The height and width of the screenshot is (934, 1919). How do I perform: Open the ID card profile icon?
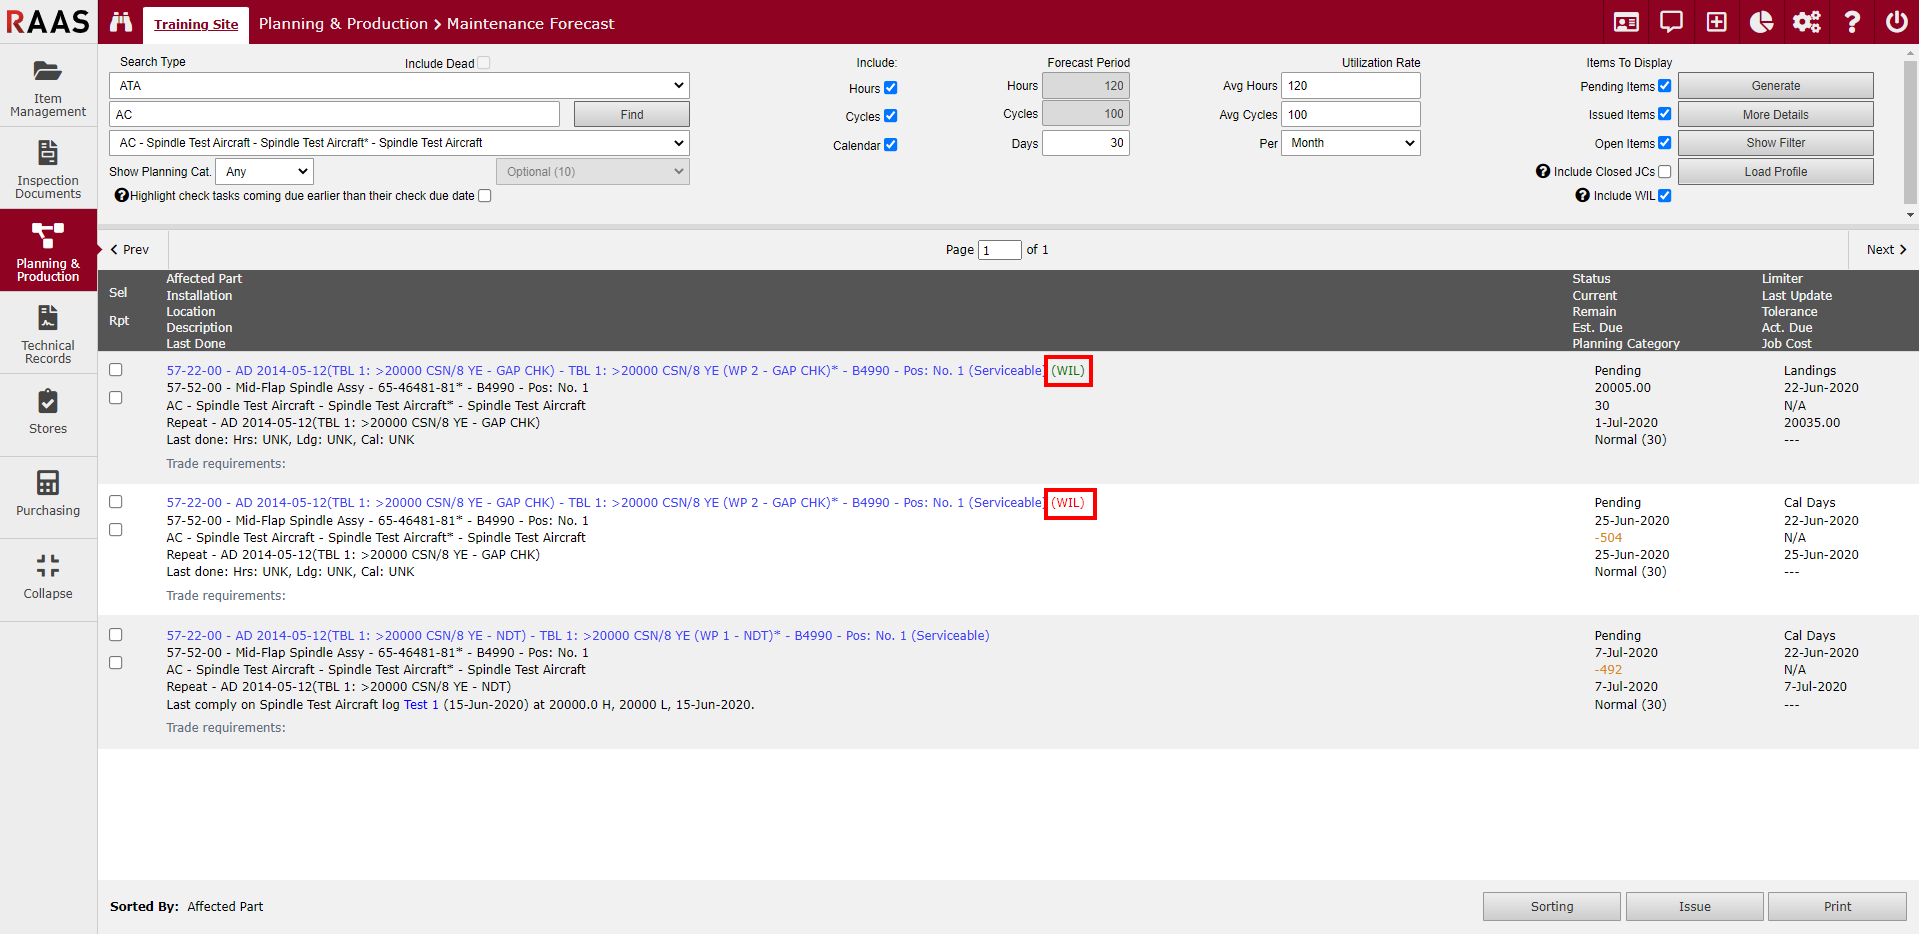1626,22
